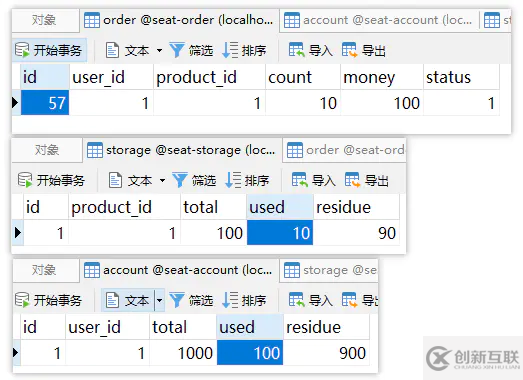Click product_id column header in storage table

(x=124, y=207)
